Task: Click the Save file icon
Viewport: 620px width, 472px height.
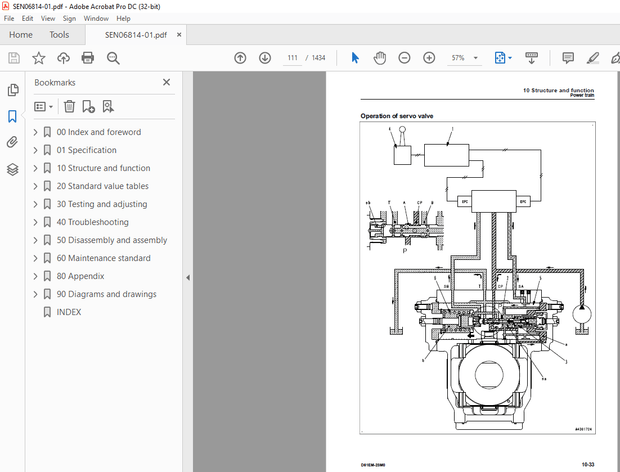Action: pos(14,58)
